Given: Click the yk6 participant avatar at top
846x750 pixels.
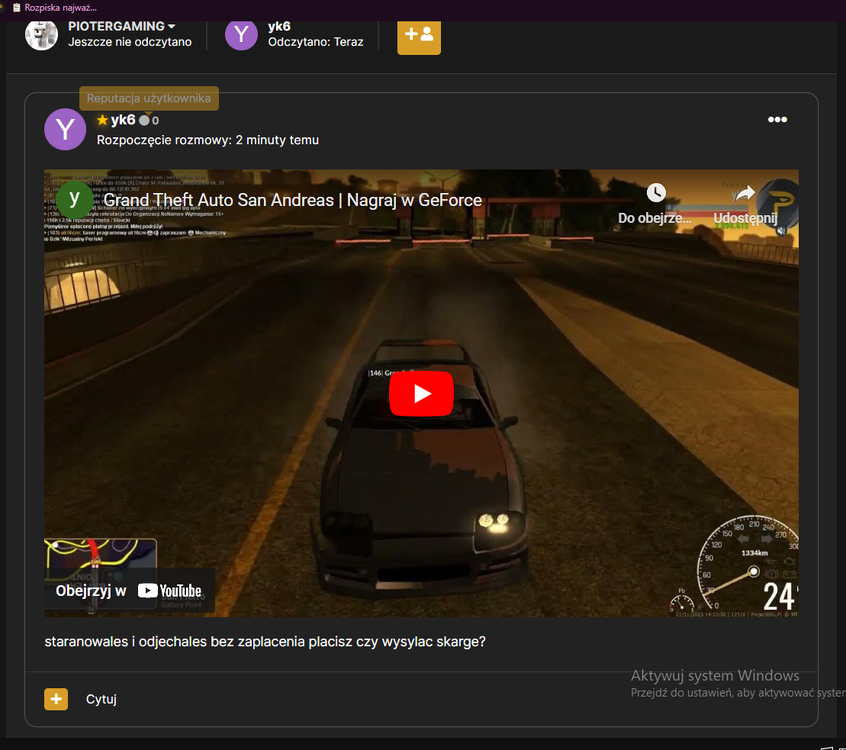Looking at the screenshot, I should 241,35.
